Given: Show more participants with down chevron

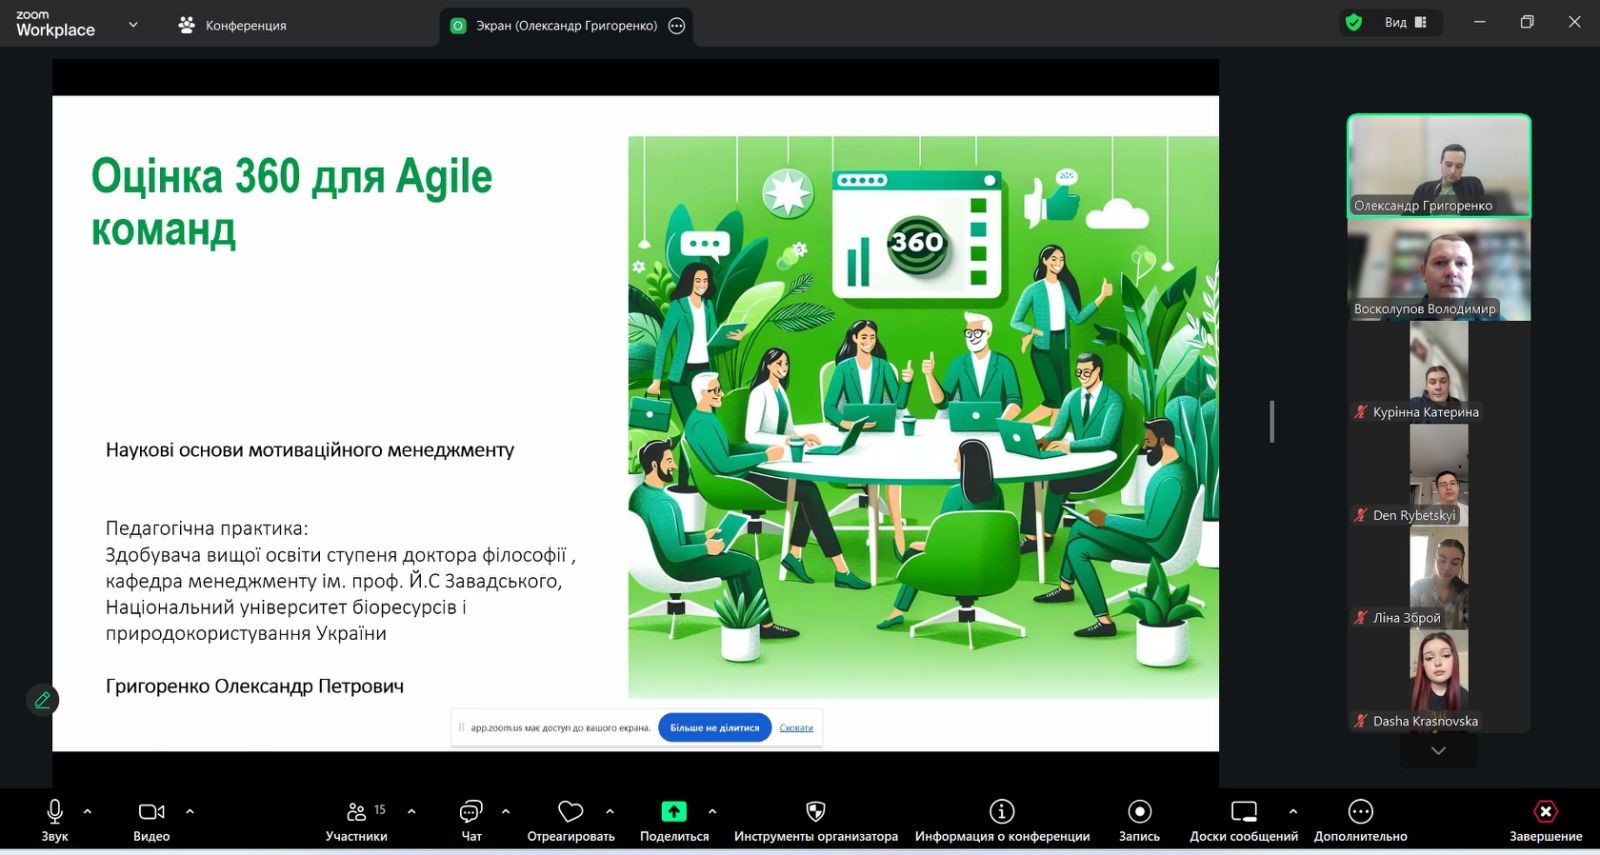Looking at the screenshot, I should tap(1438, 751).
